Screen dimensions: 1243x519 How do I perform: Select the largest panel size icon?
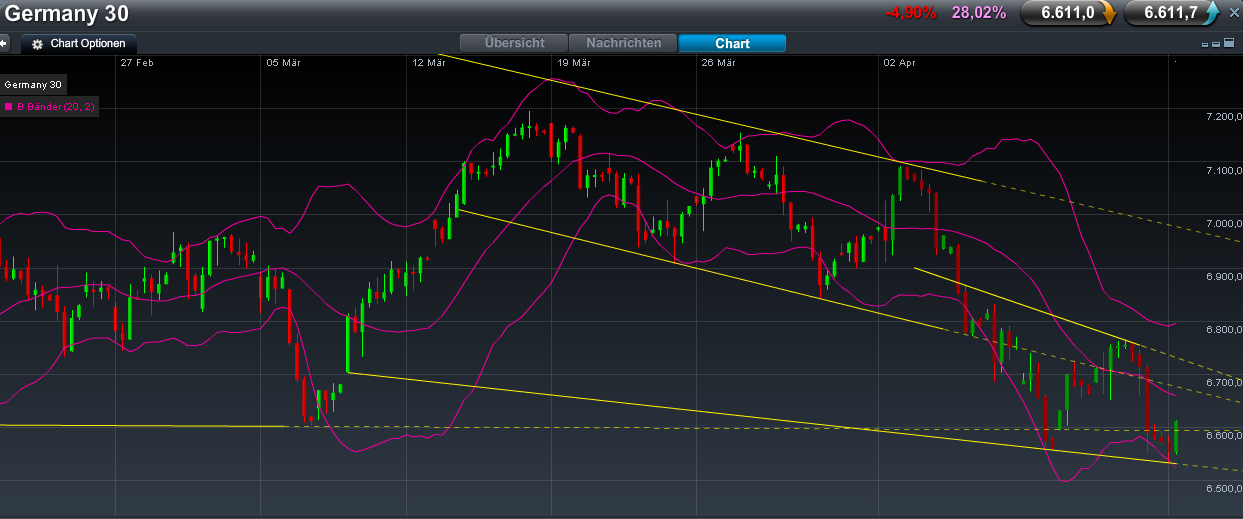click(1229, 42)
